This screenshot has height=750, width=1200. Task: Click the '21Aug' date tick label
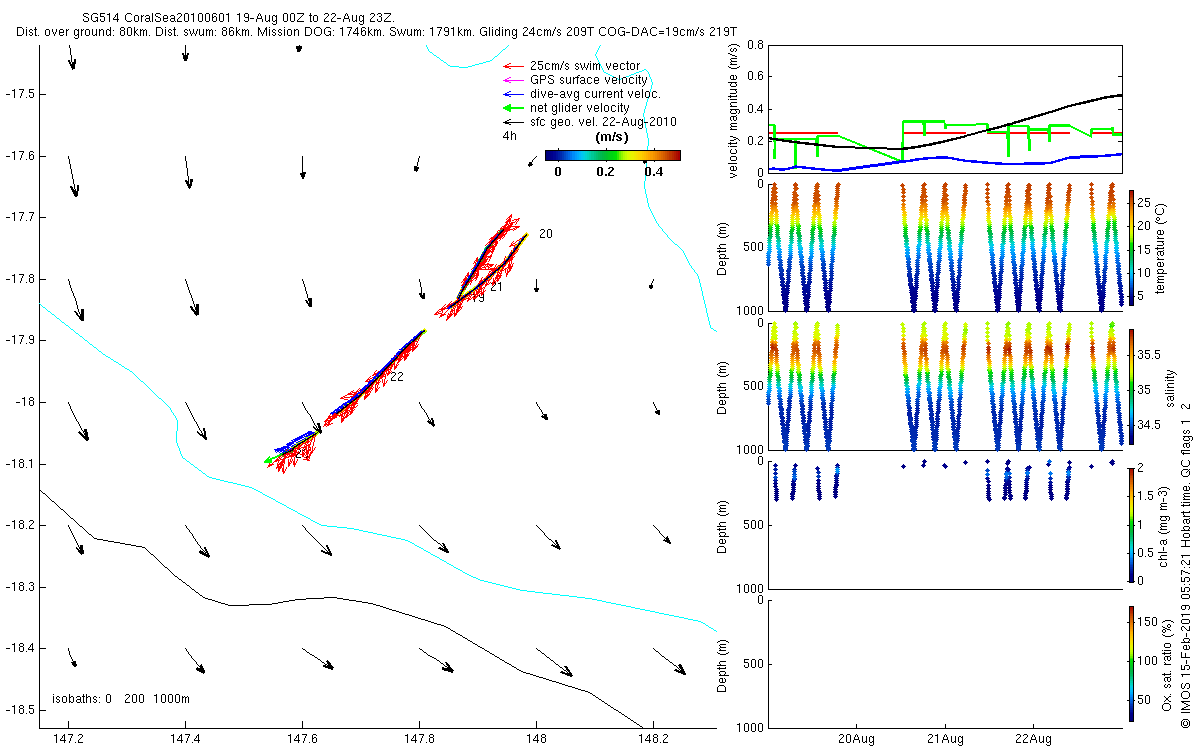[x=944, y=740]
